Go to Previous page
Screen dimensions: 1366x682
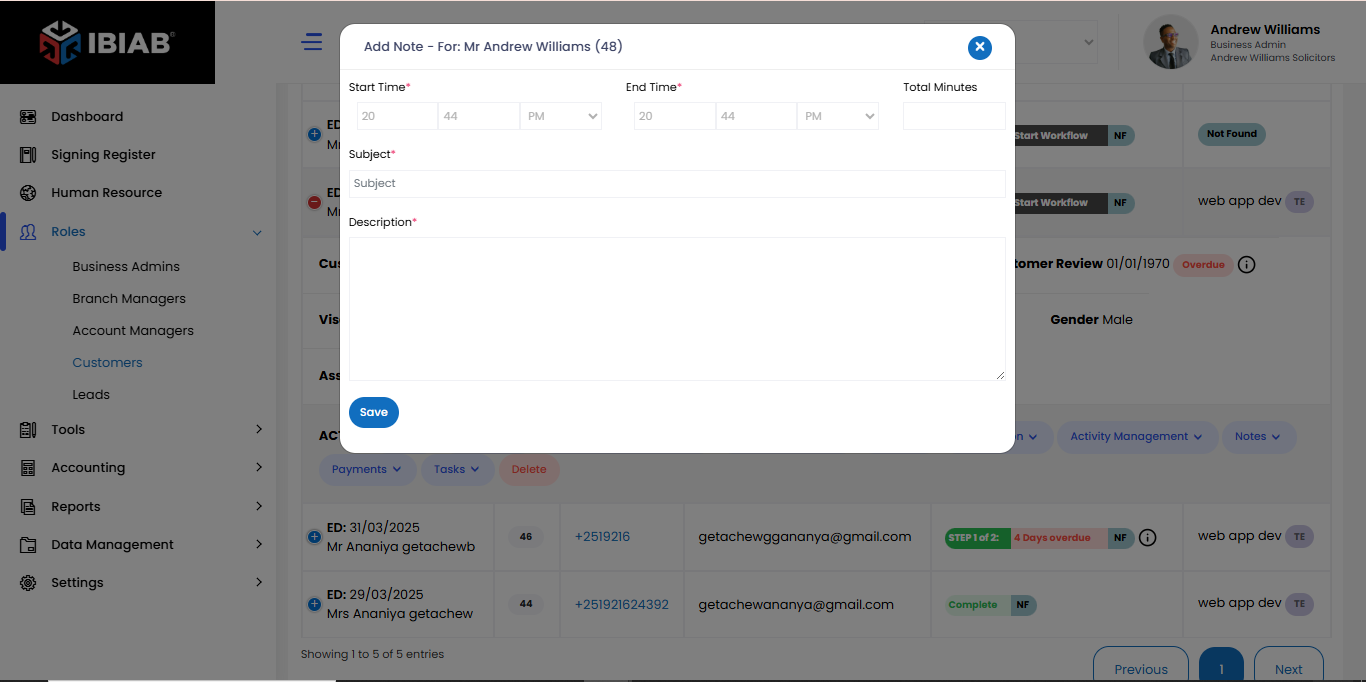(1141, 668)
